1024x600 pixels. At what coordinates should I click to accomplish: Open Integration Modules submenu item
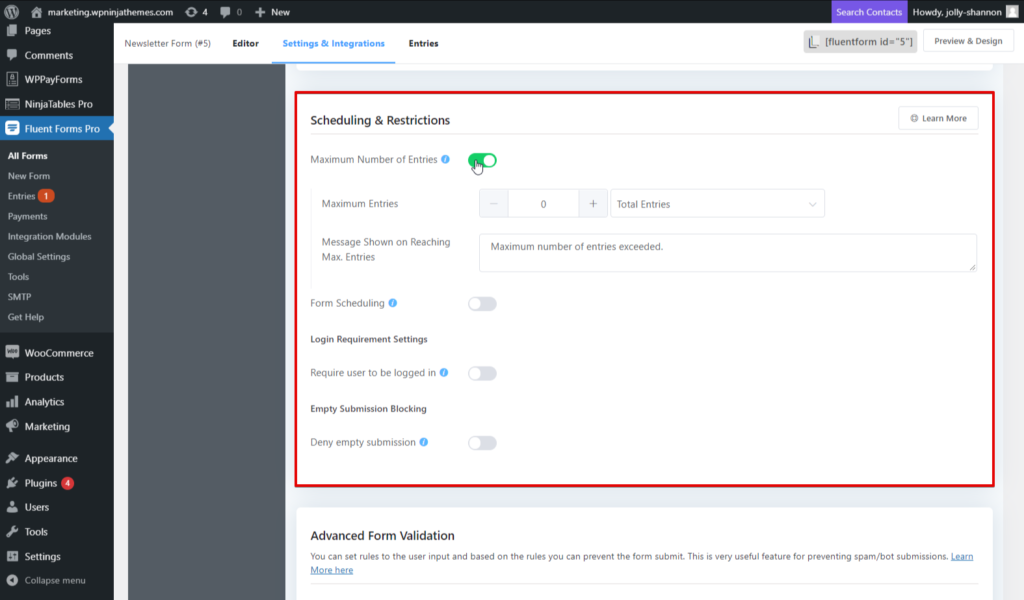(50, 236)
